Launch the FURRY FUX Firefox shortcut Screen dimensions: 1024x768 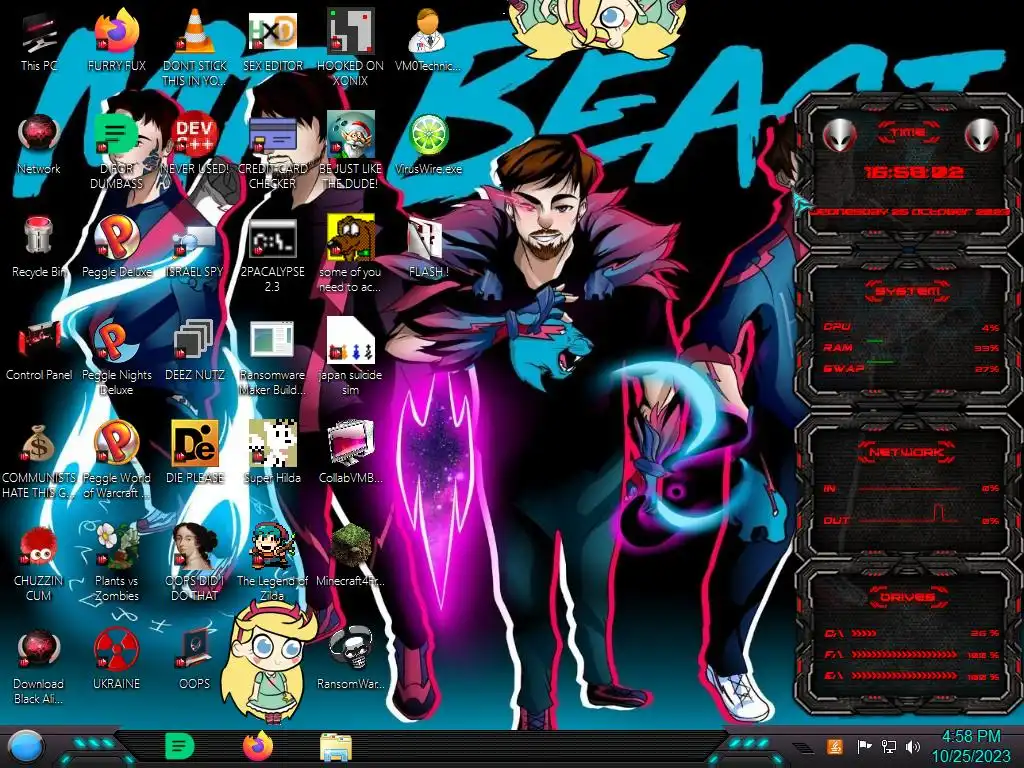(x=117, y=40)
